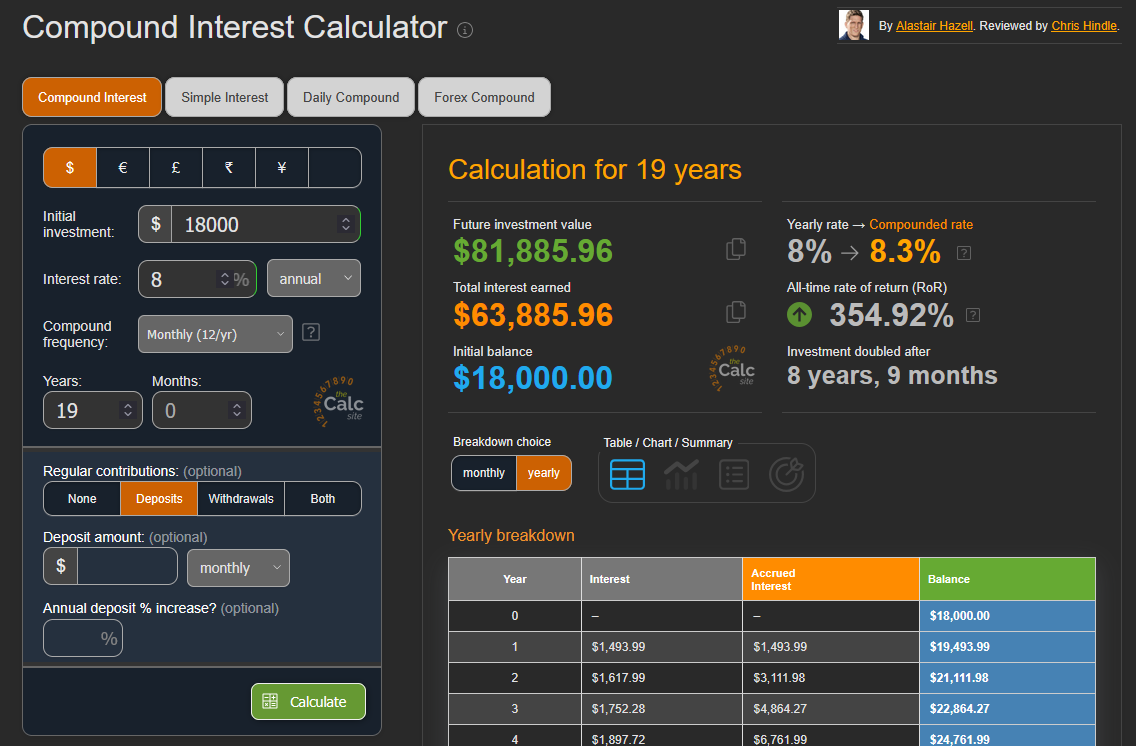Click the Interest column header
This screenshot has width=1136, height=746.
pos(661,579)
